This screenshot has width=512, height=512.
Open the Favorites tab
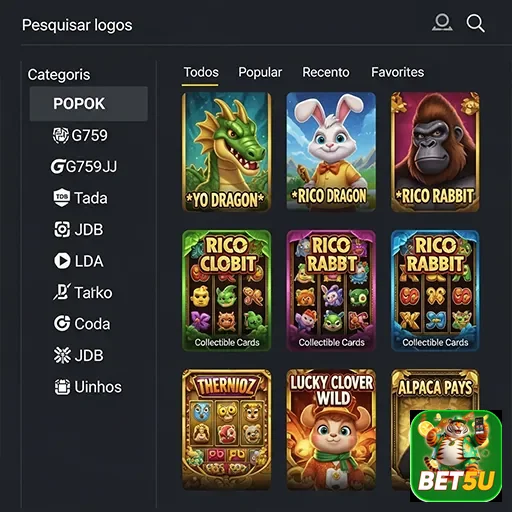[398, 72]
